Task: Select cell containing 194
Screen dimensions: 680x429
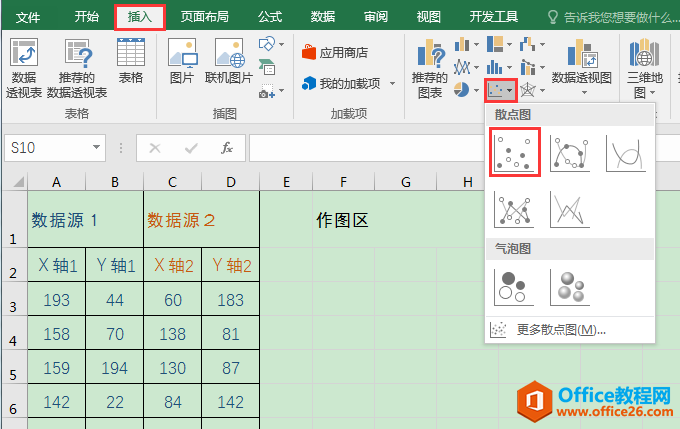Action: tap(114, 368)
